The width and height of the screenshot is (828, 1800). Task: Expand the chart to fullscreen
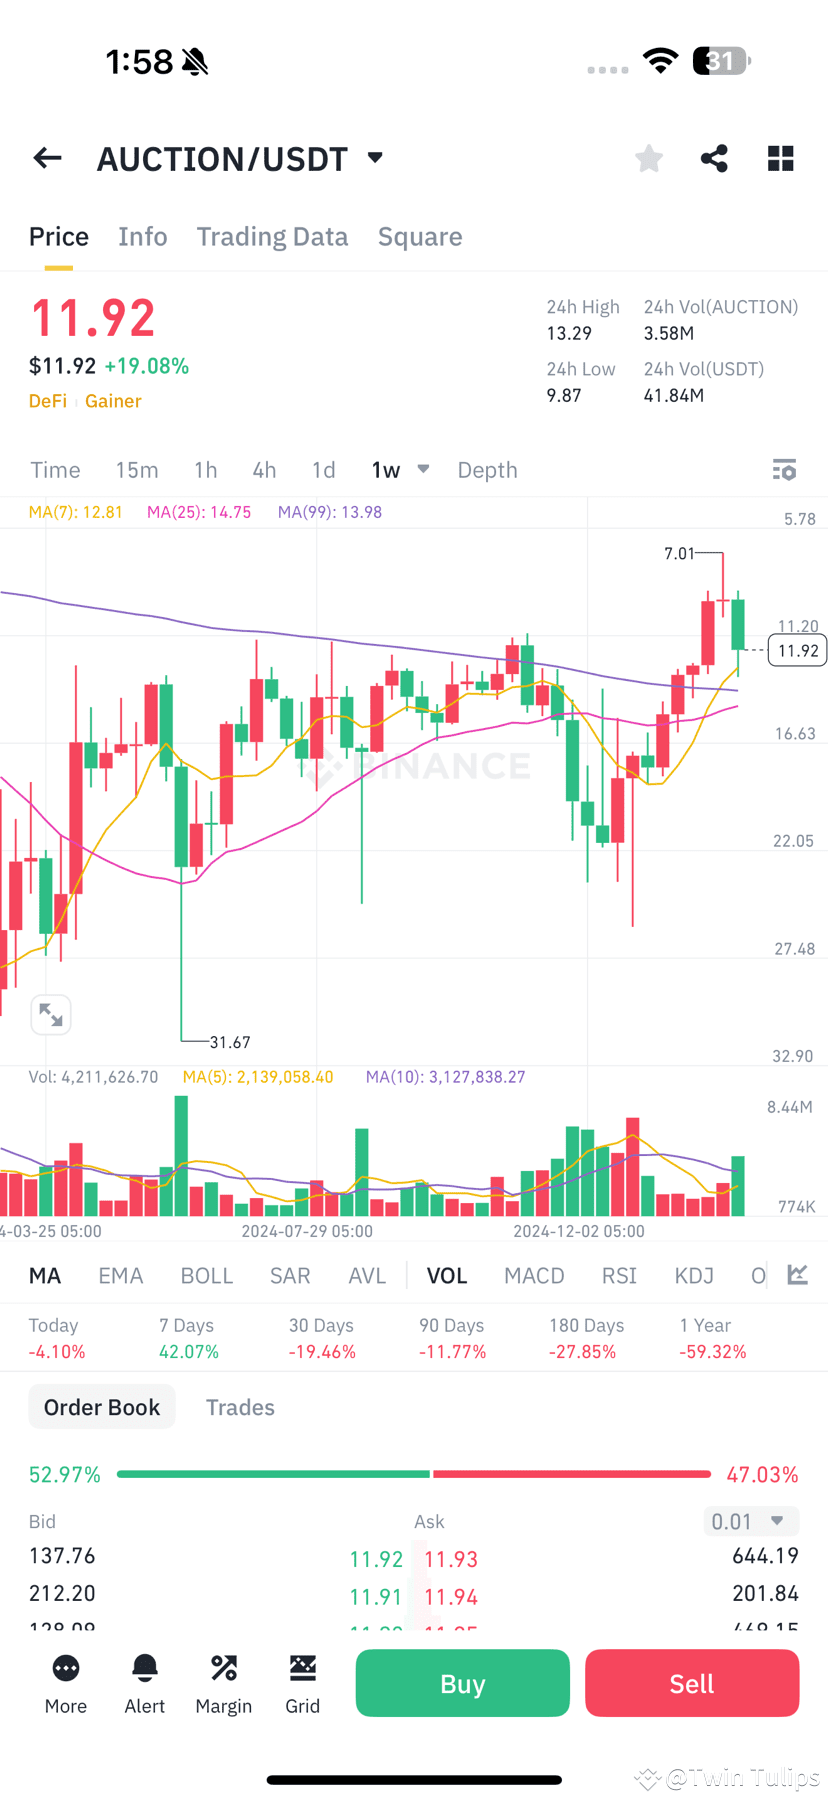click(50, 1014)
